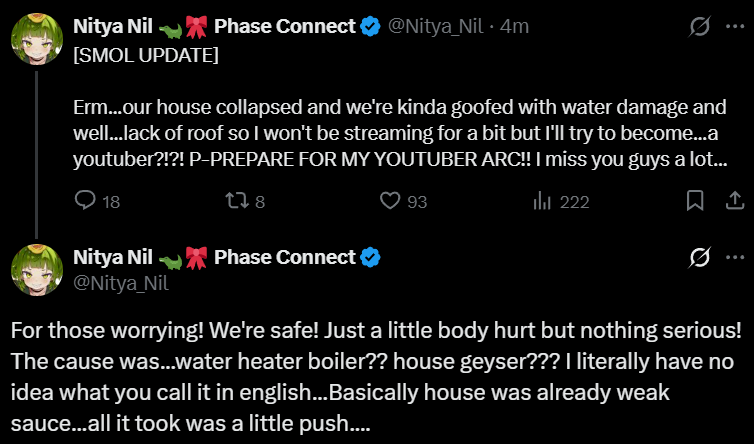Screen dimensions: 754x444
Task: Open replies on the SMOL UPDATE tweet
Action: 97,201
